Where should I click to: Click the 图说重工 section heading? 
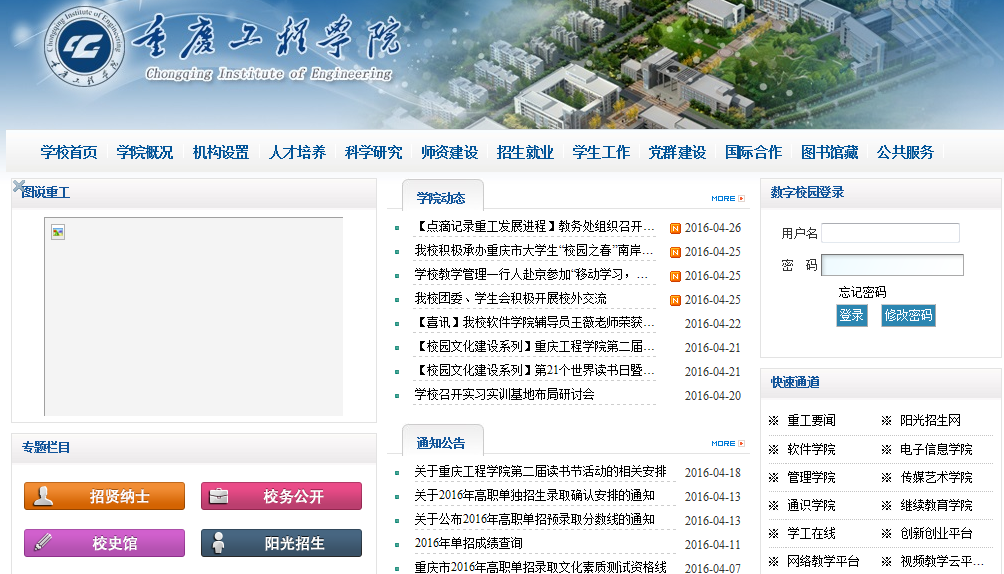tap(45, 192)
